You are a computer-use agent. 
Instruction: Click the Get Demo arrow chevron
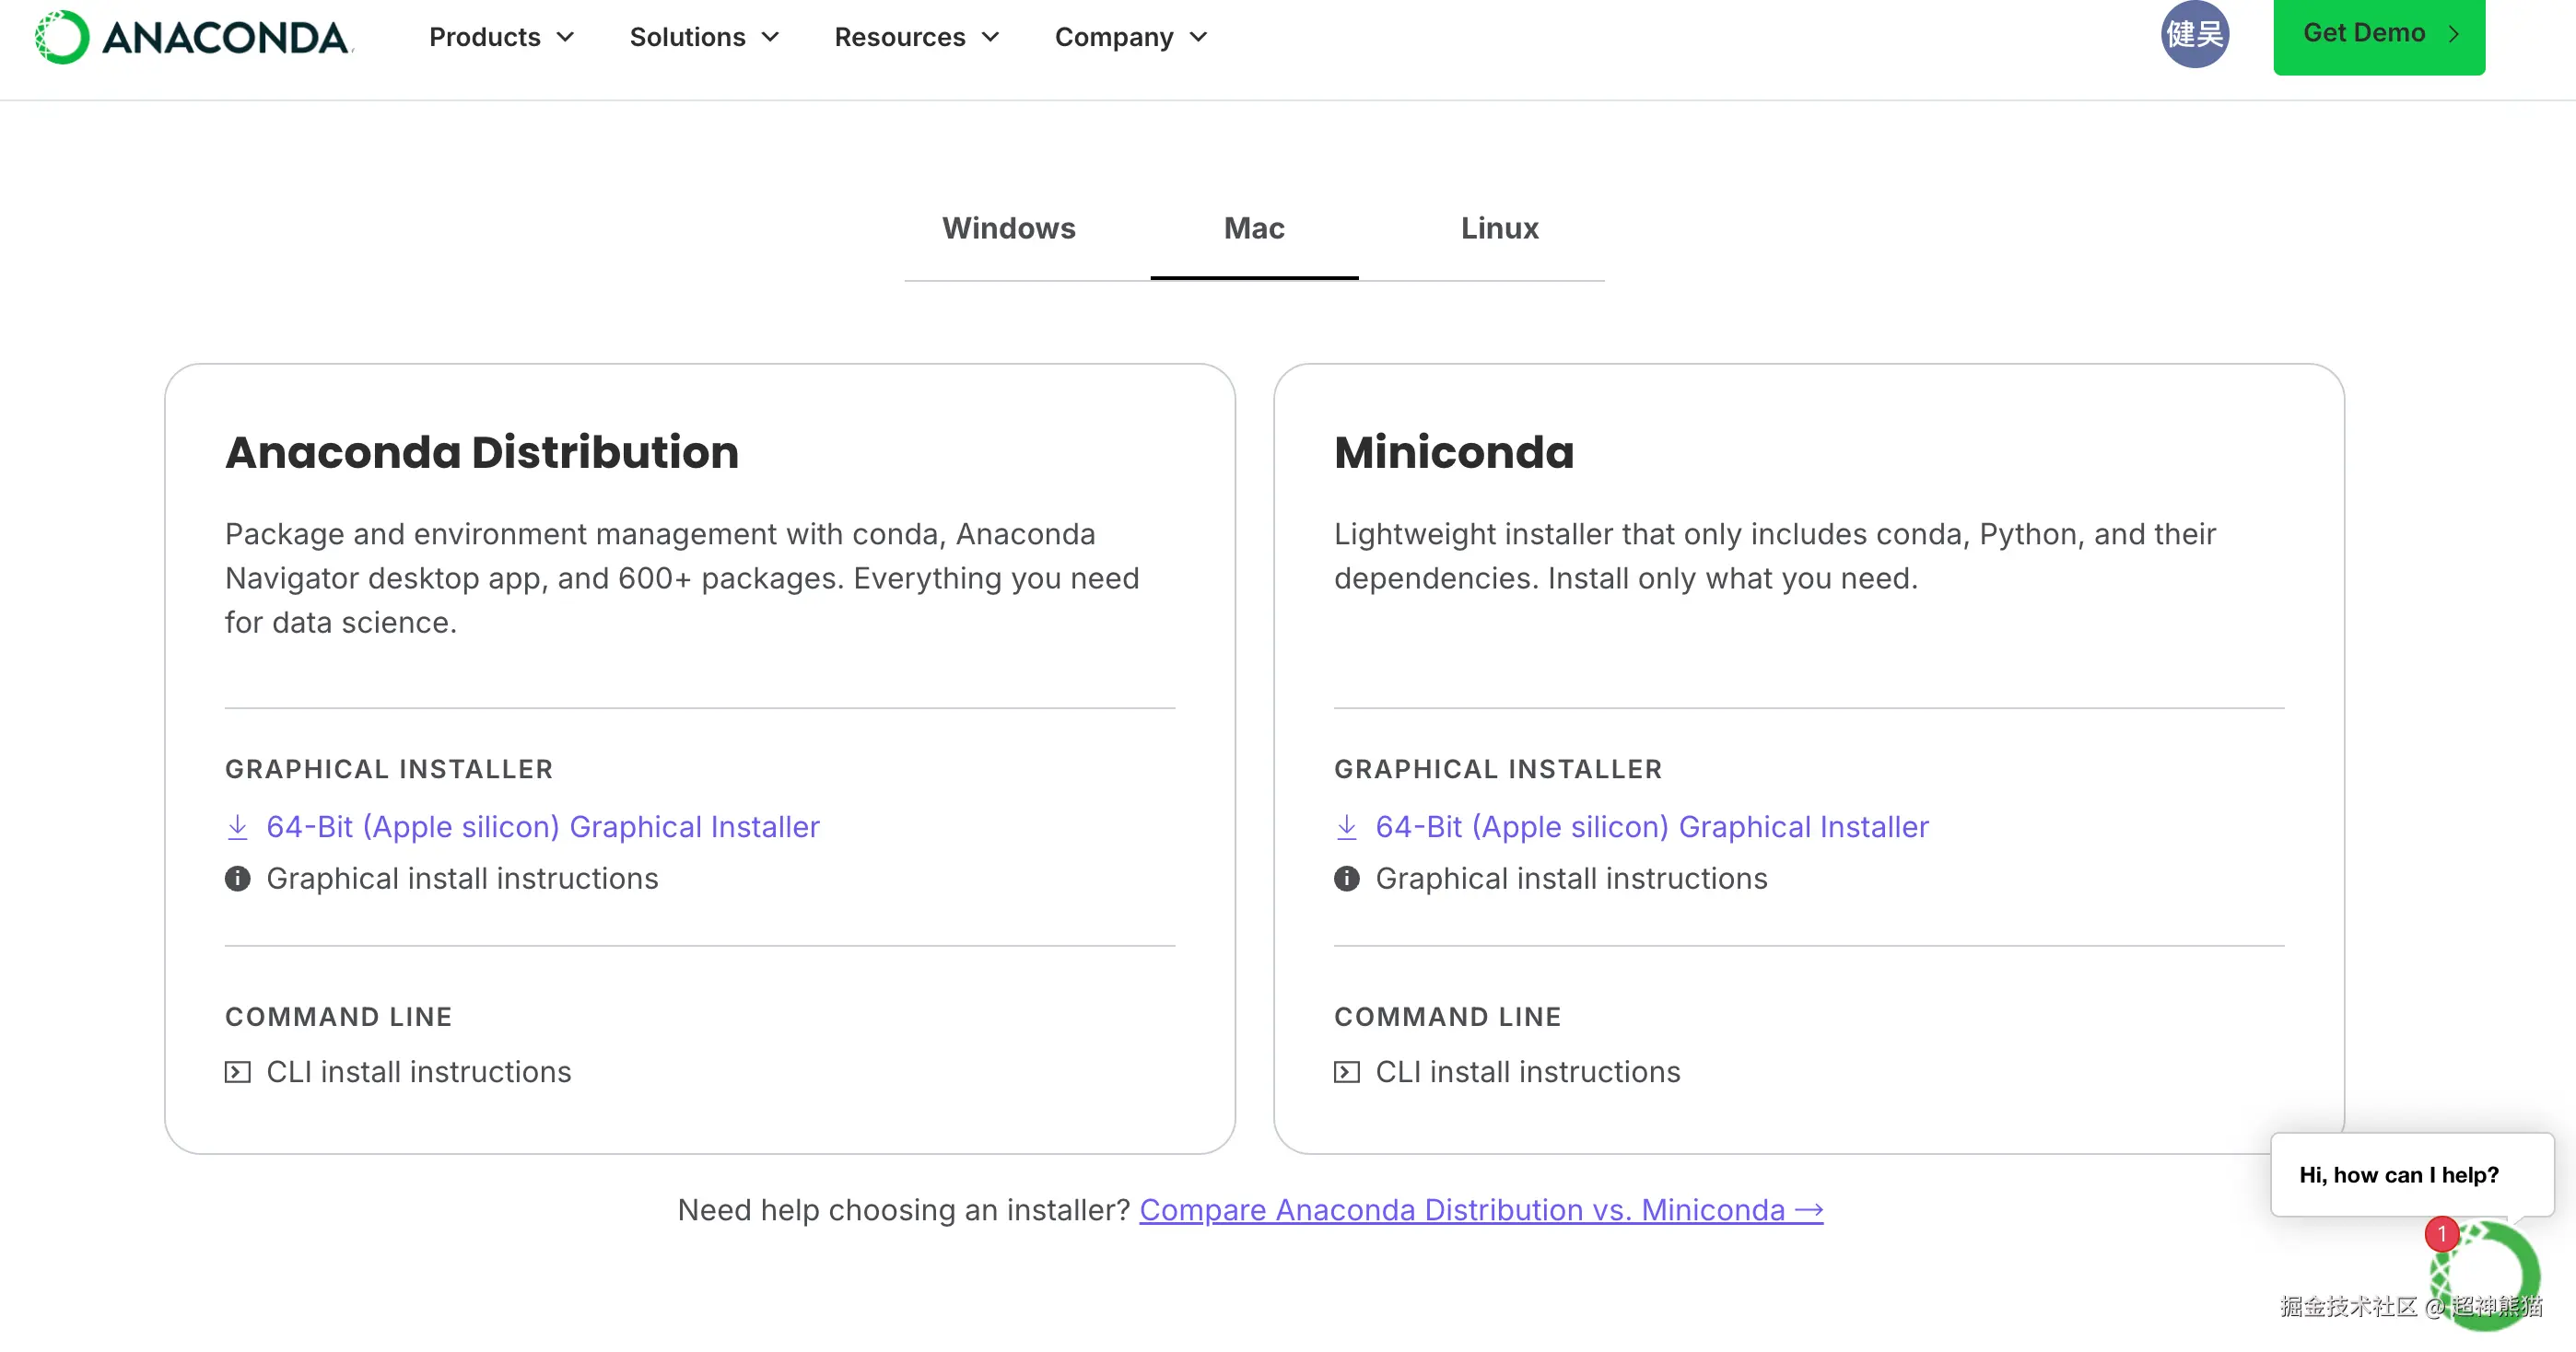[x=2453, y=34]
